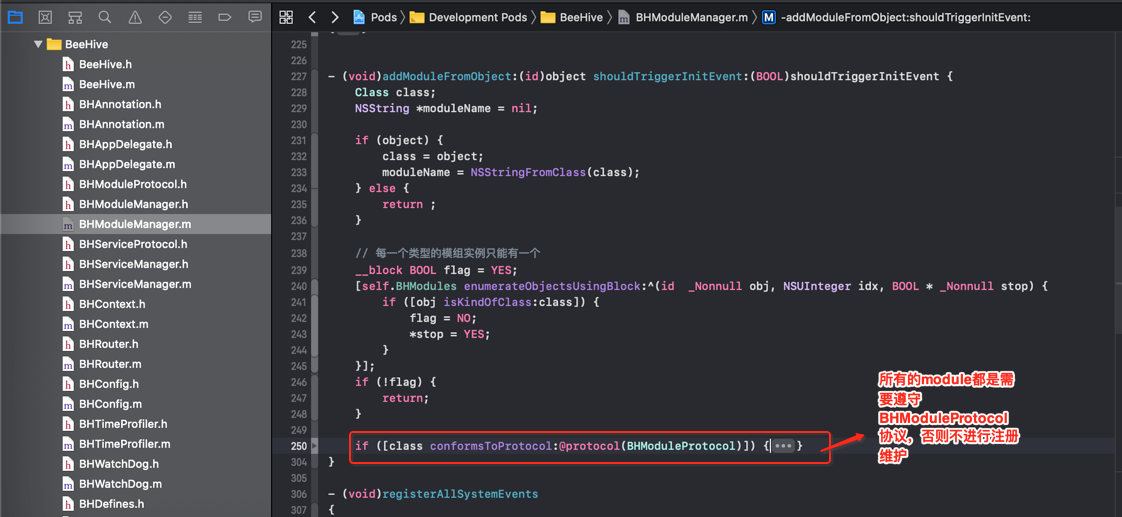Open BHWatchDog.m file

(112, 483)
